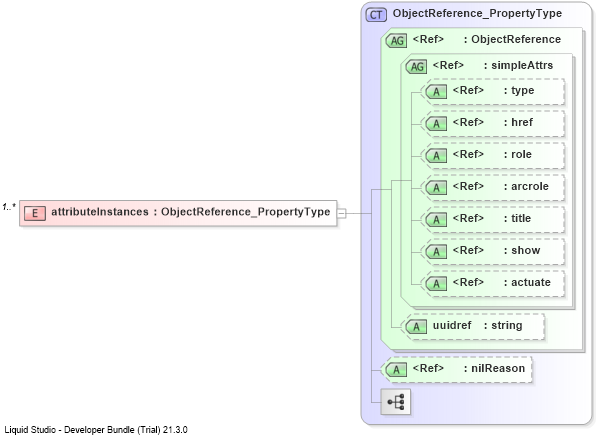Select the ': title' attribute label
Image resolution: width=596 pixels, height=435 pixels.
[x=517, y=218]
